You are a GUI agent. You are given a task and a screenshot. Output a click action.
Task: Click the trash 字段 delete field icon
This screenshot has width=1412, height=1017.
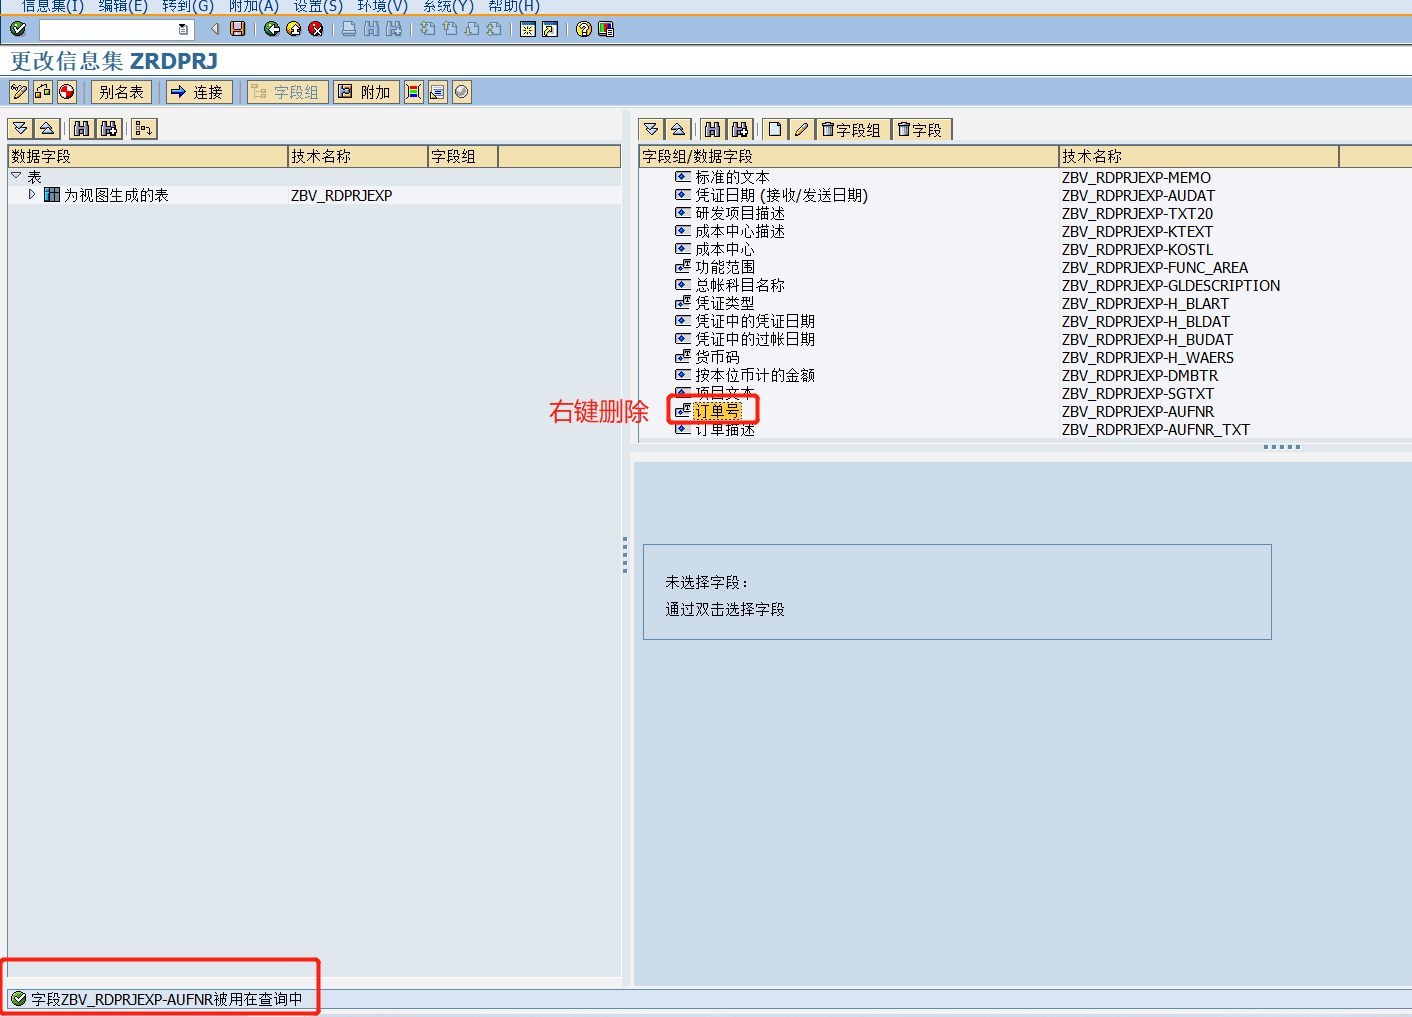pyautogui.click(x=921, y=129)
